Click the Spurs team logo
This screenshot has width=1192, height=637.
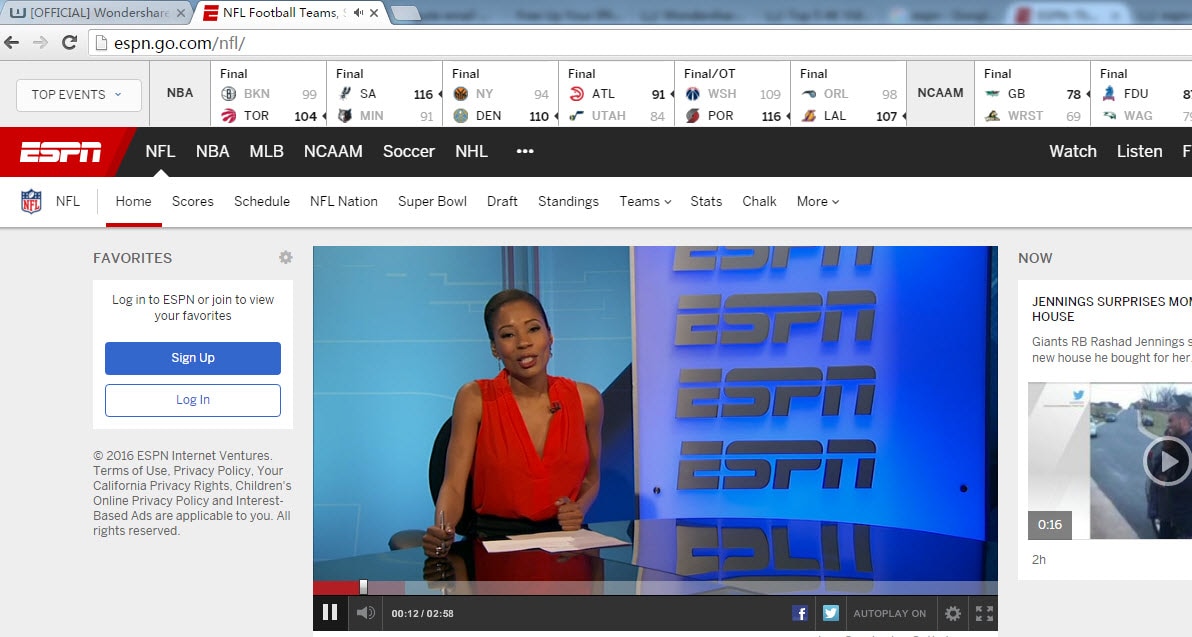tap(345, 93)
